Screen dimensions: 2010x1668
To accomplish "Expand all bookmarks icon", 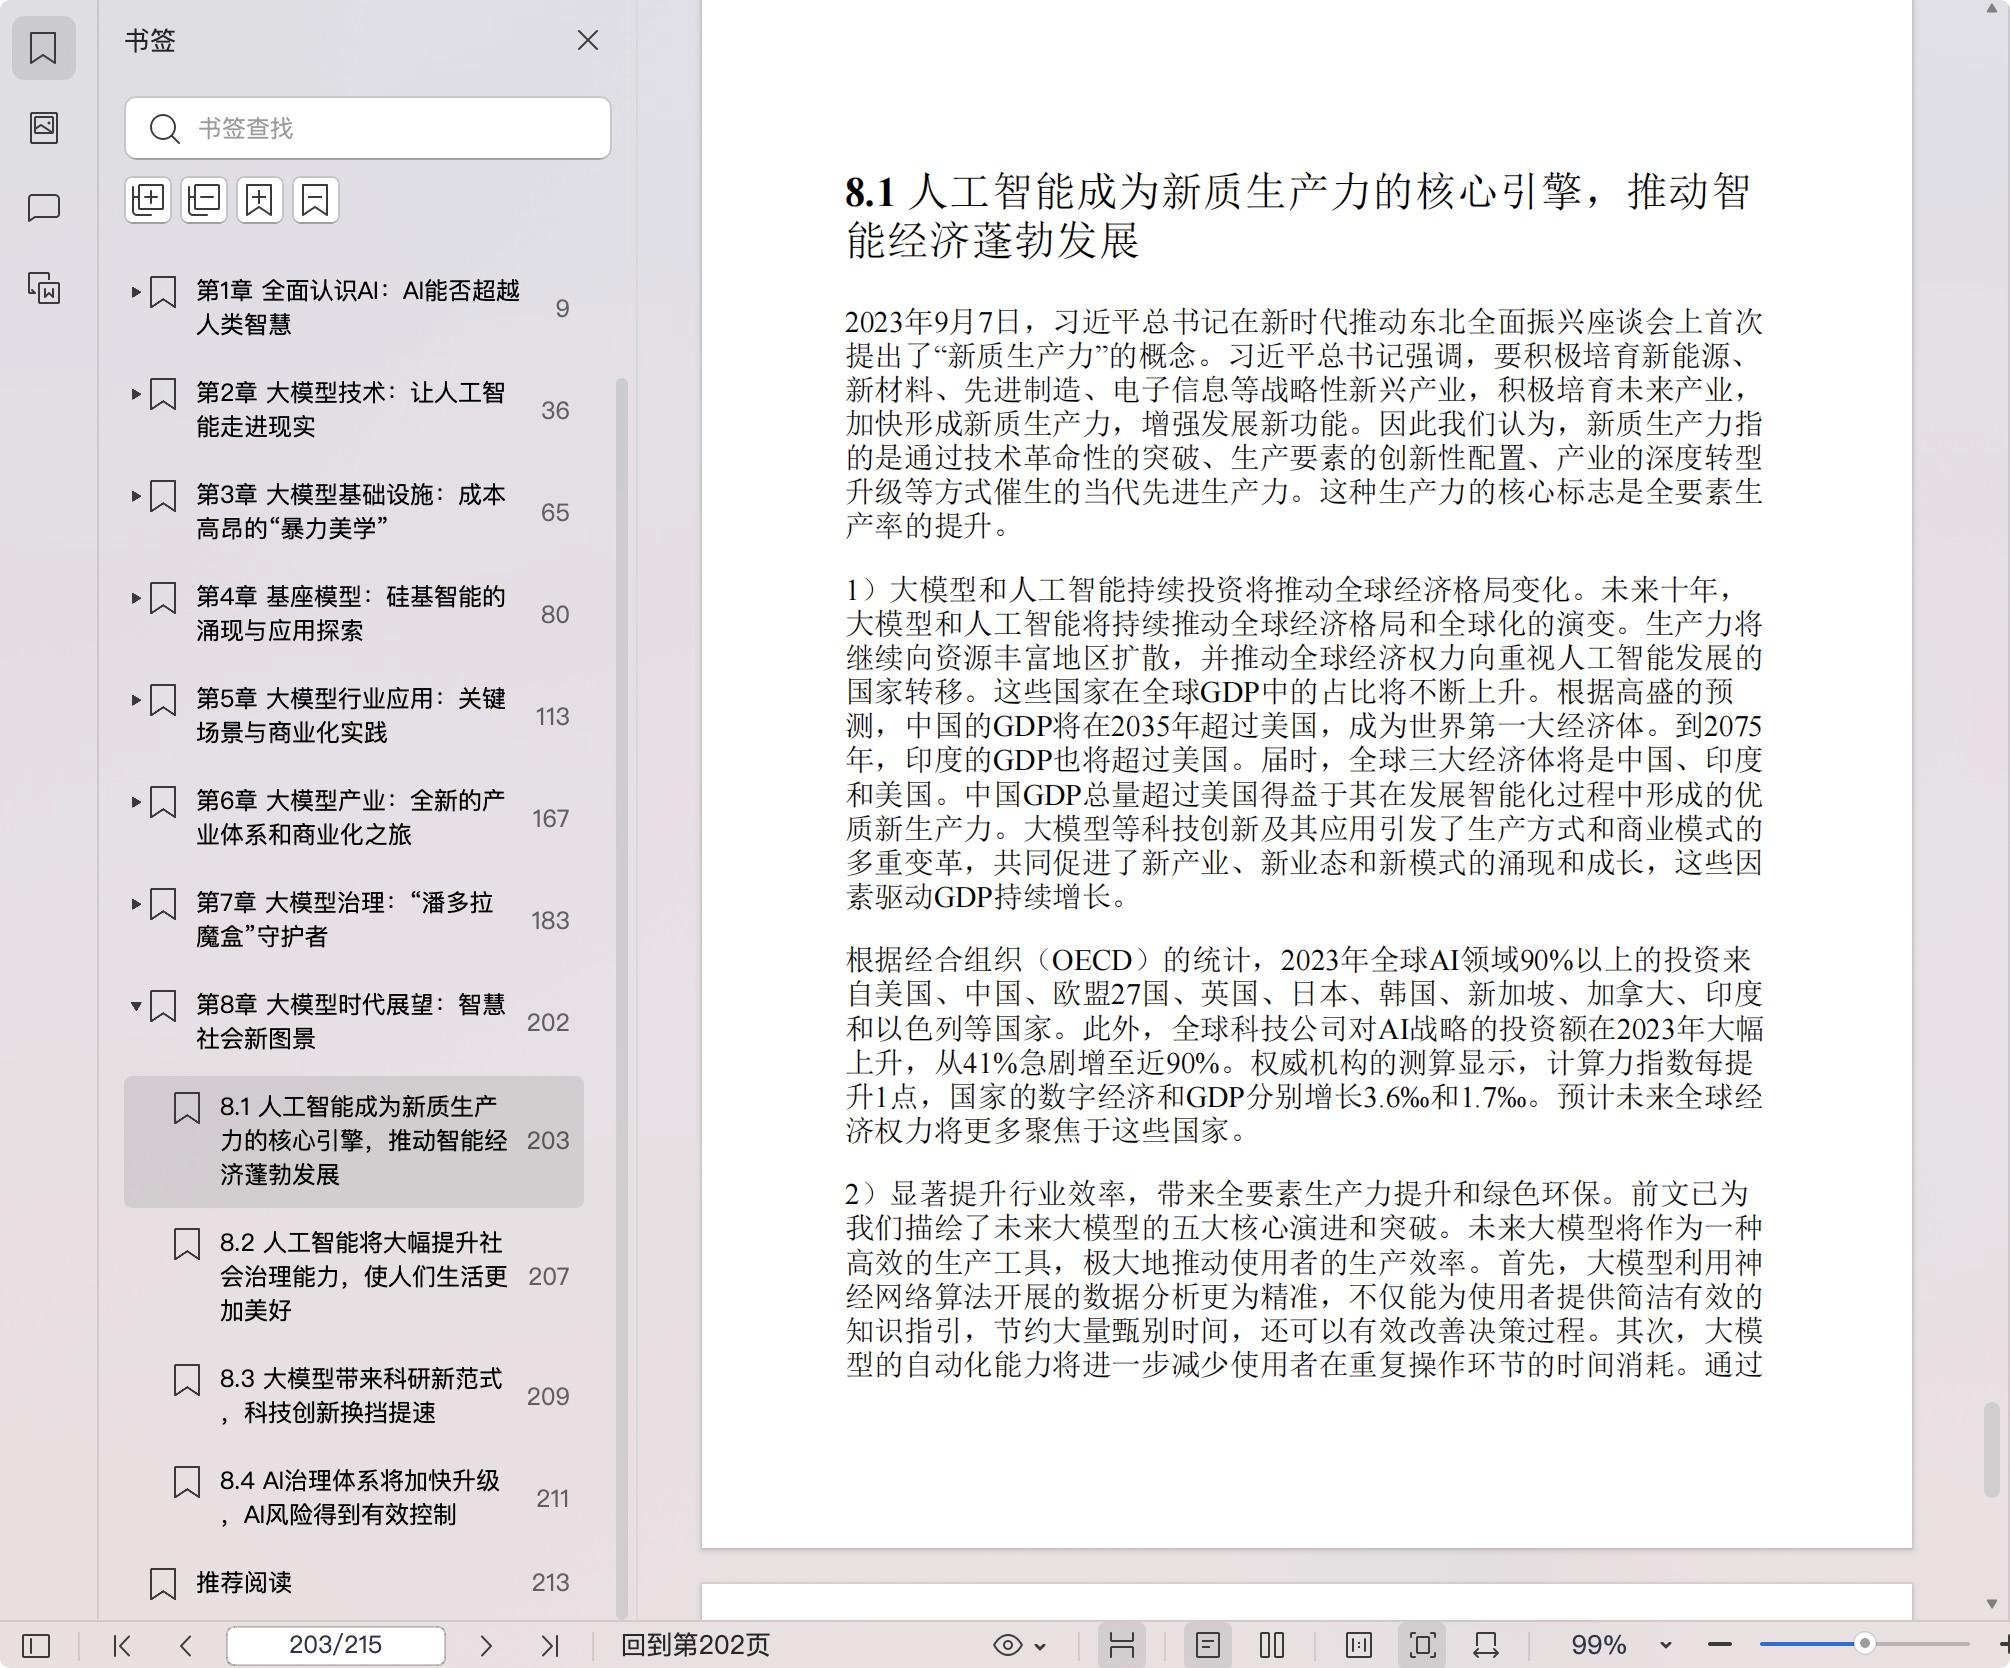I will point(148,200).
